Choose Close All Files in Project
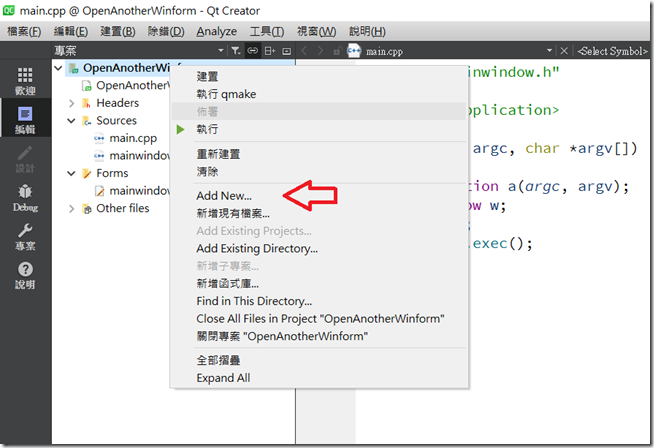This screenshot has height=448, width=654. 319,318
